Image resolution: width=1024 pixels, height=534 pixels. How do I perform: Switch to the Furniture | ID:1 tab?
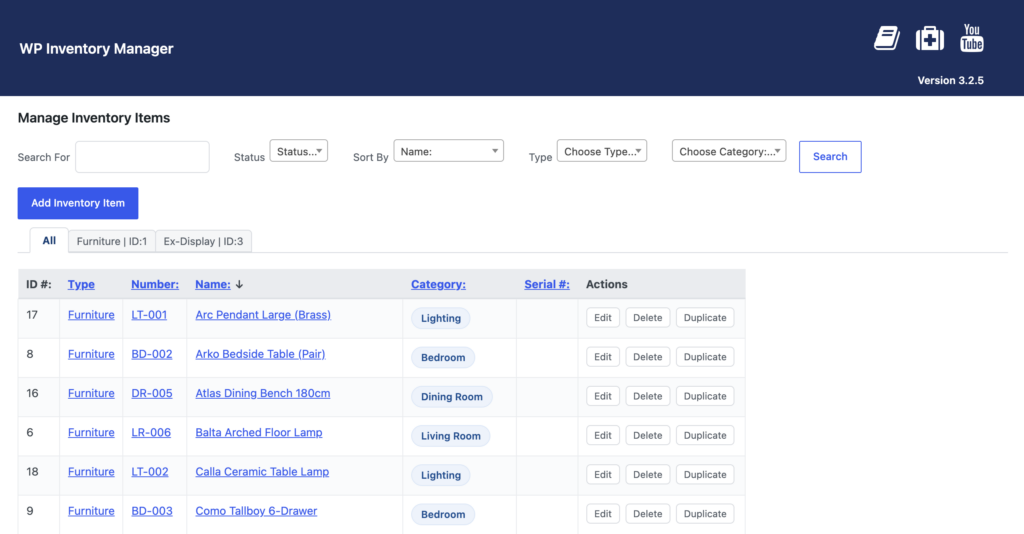click(x=112, y=241)
